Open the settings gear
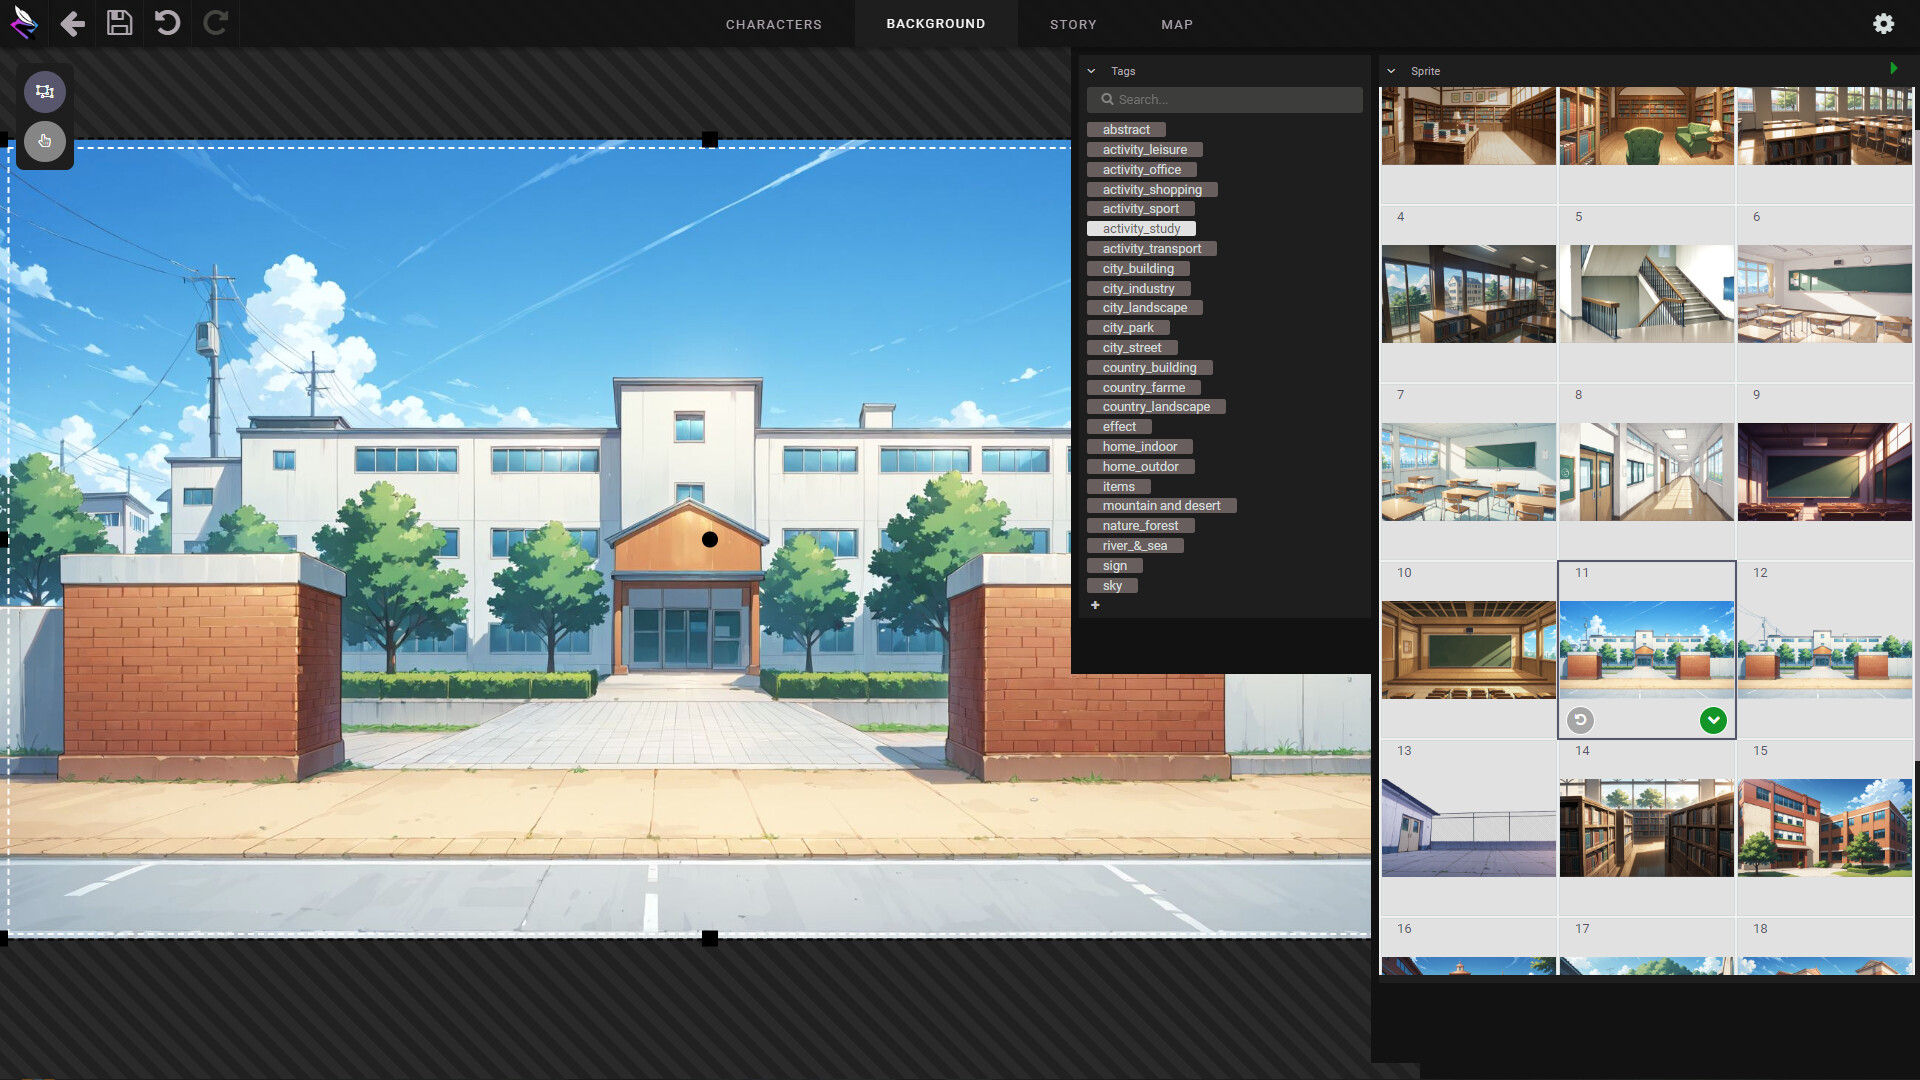 tap(1884, 23)
